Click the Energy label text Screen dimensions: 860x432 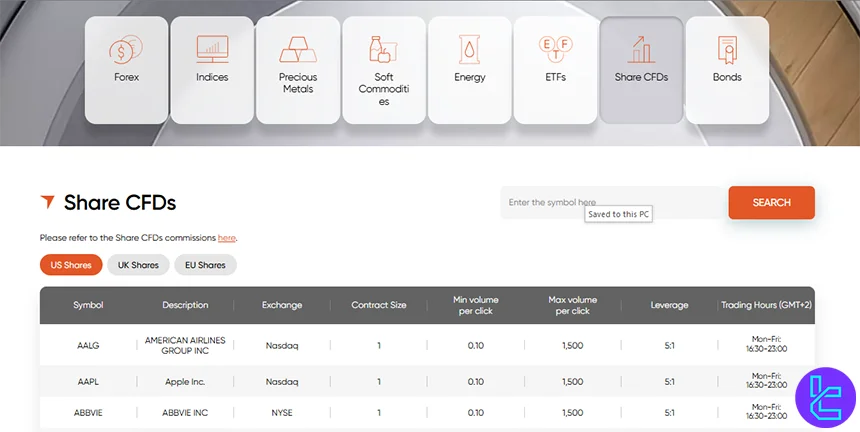tap(469, 77)
